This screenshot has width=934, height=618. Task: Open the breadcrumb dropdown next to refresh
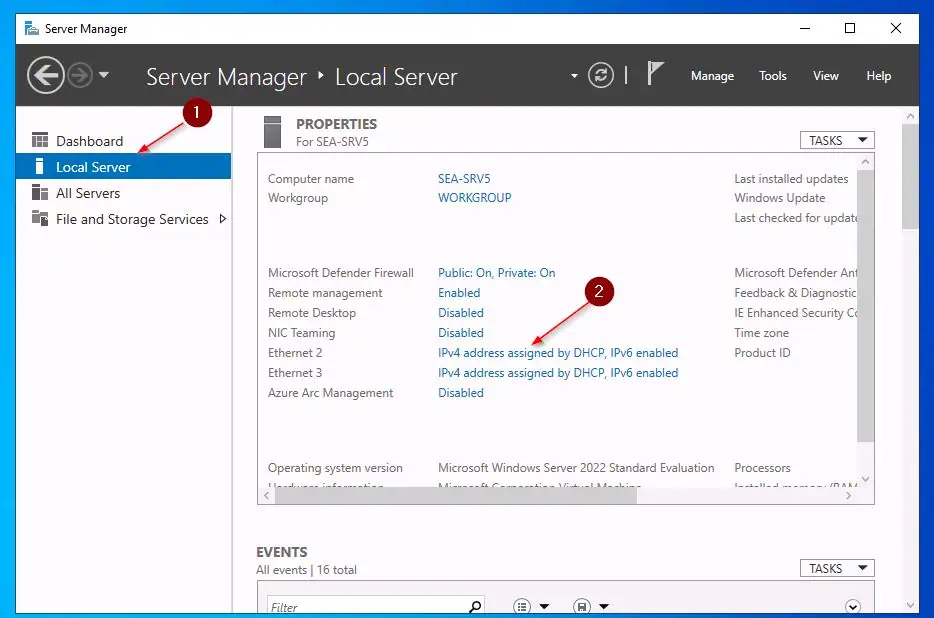pyautogui.click(x=574, y=76)
